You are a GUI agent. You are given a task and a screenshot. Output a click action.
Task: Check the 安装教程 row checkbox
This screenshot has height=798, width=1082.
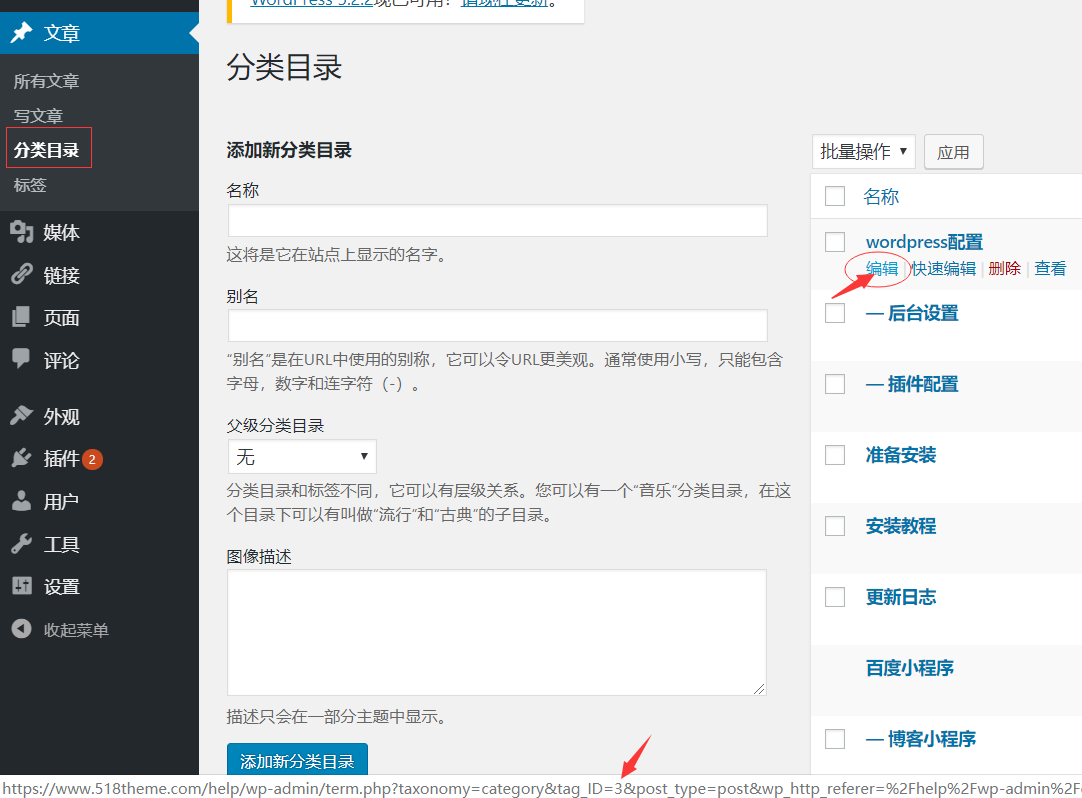[835, 526]
